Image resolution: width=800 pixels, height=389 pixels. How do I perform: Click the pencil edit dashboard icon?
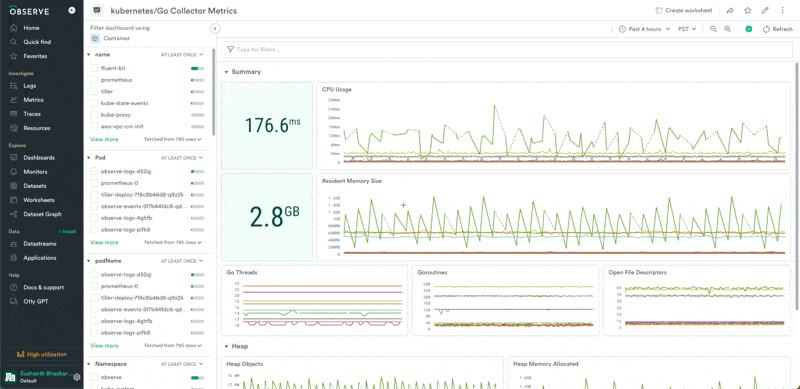point(765,10)
